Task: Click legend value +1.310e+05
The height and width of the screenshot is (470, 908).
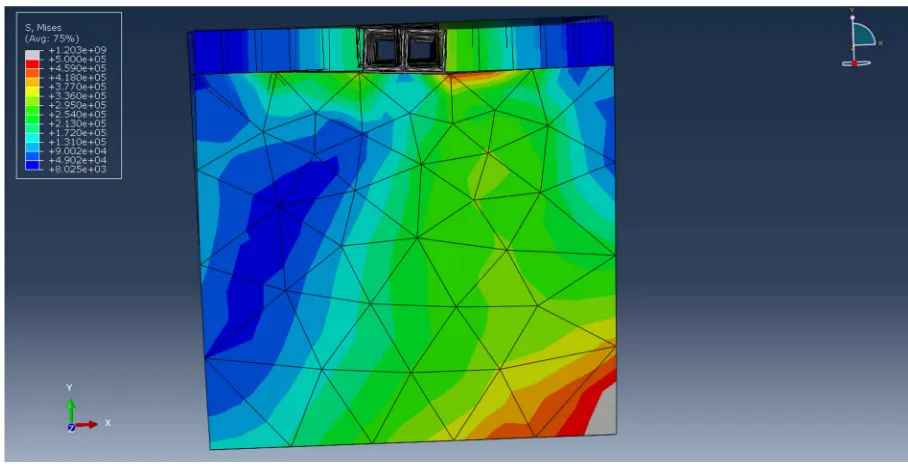Action: [77, 142]
